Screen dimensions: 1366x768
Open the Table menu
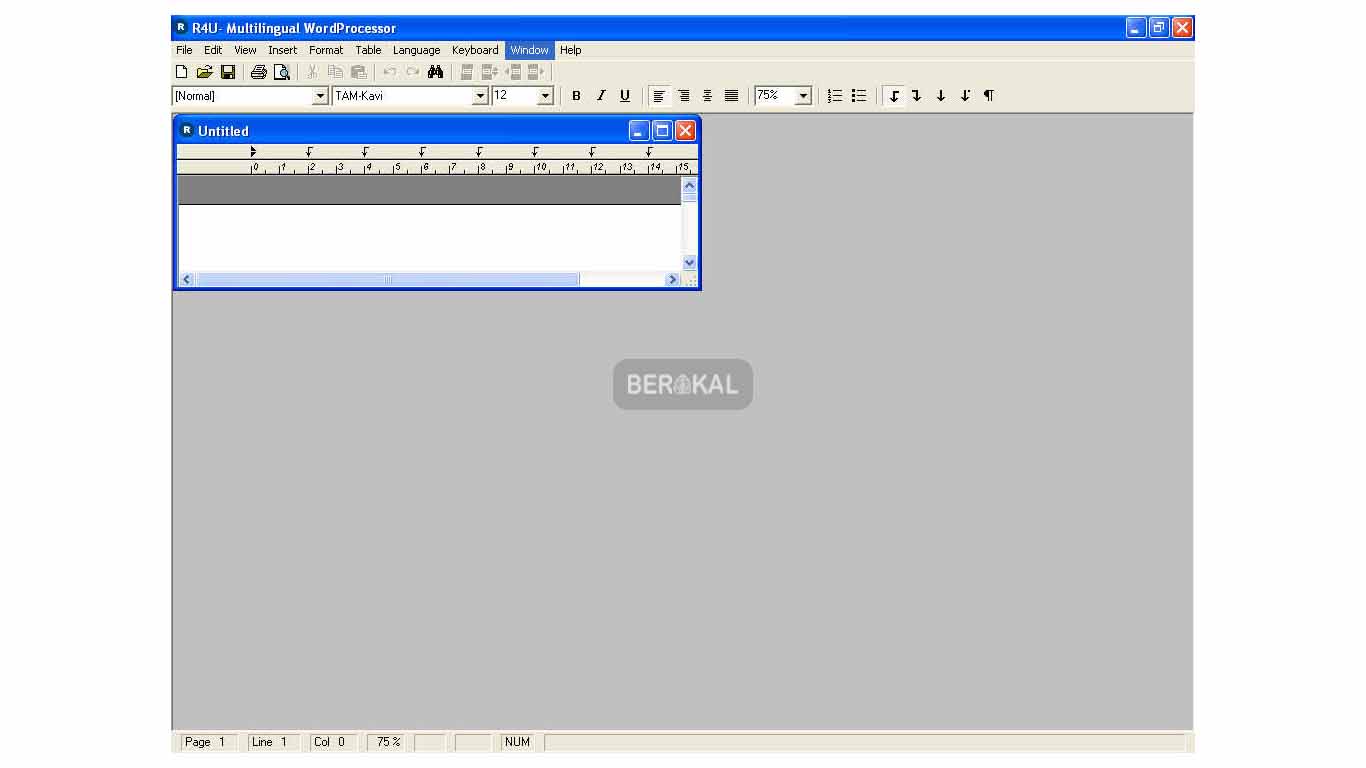point(368,50)
